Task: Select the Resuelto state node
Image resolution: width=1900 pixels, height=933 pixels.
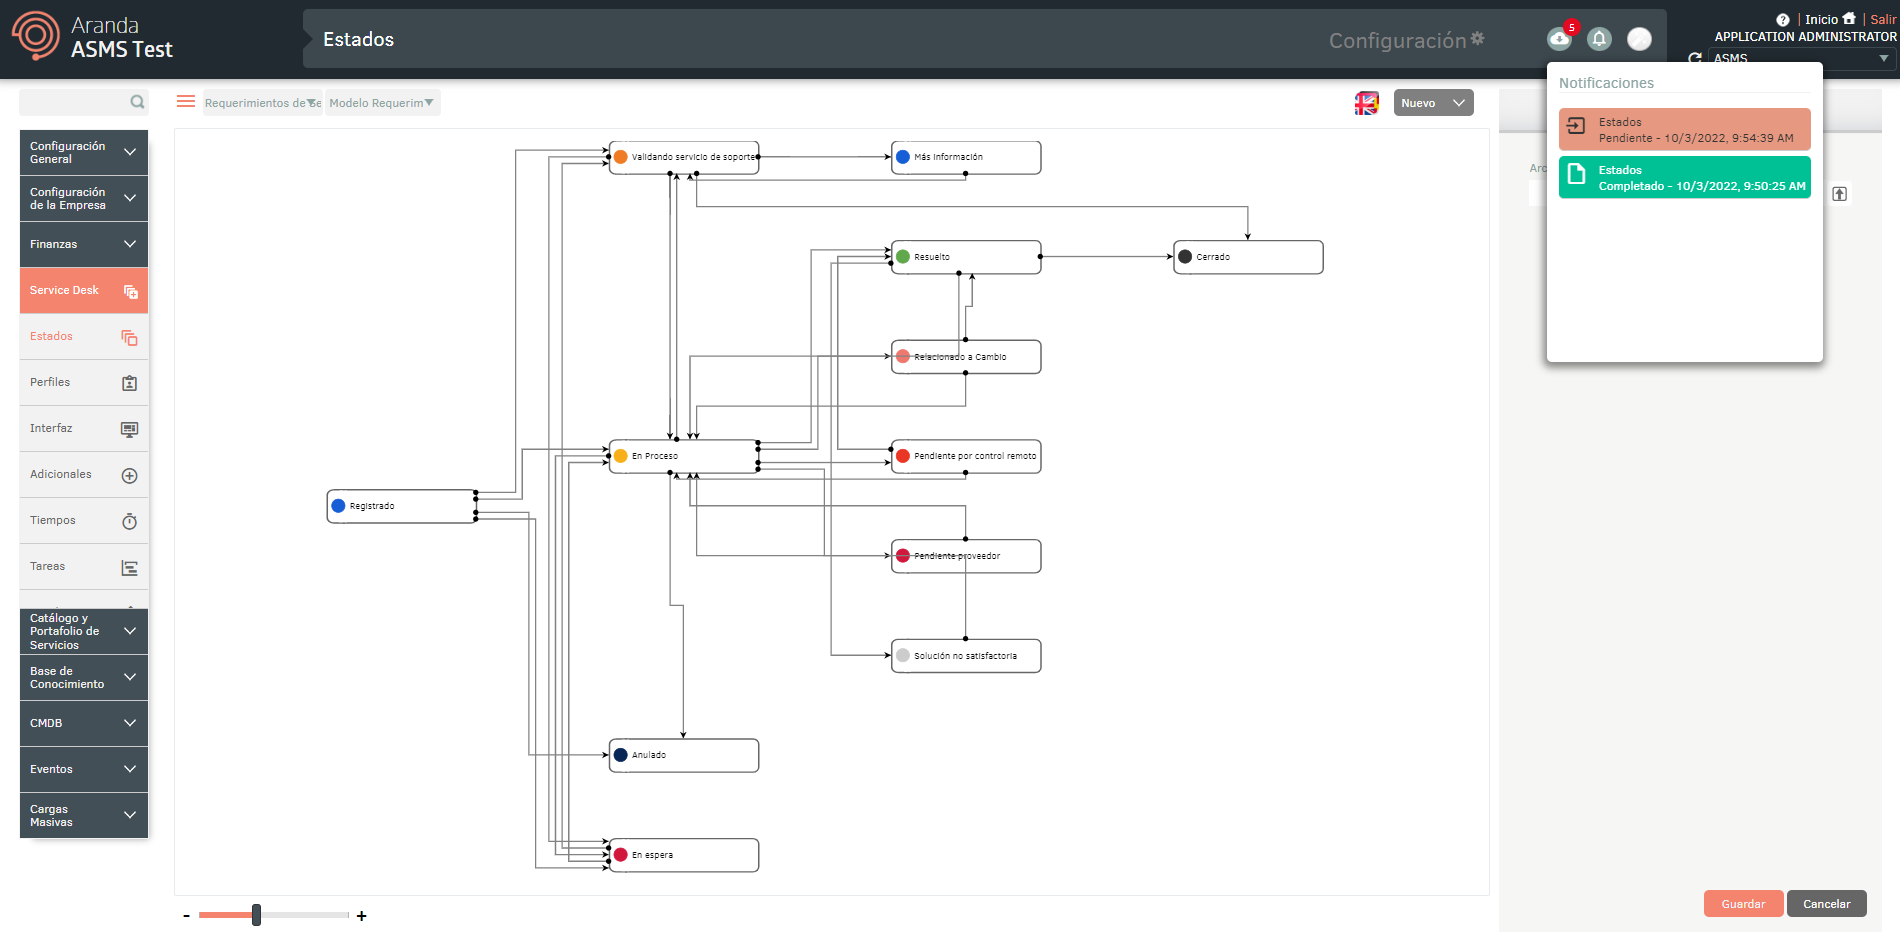Action: [965, 257]
